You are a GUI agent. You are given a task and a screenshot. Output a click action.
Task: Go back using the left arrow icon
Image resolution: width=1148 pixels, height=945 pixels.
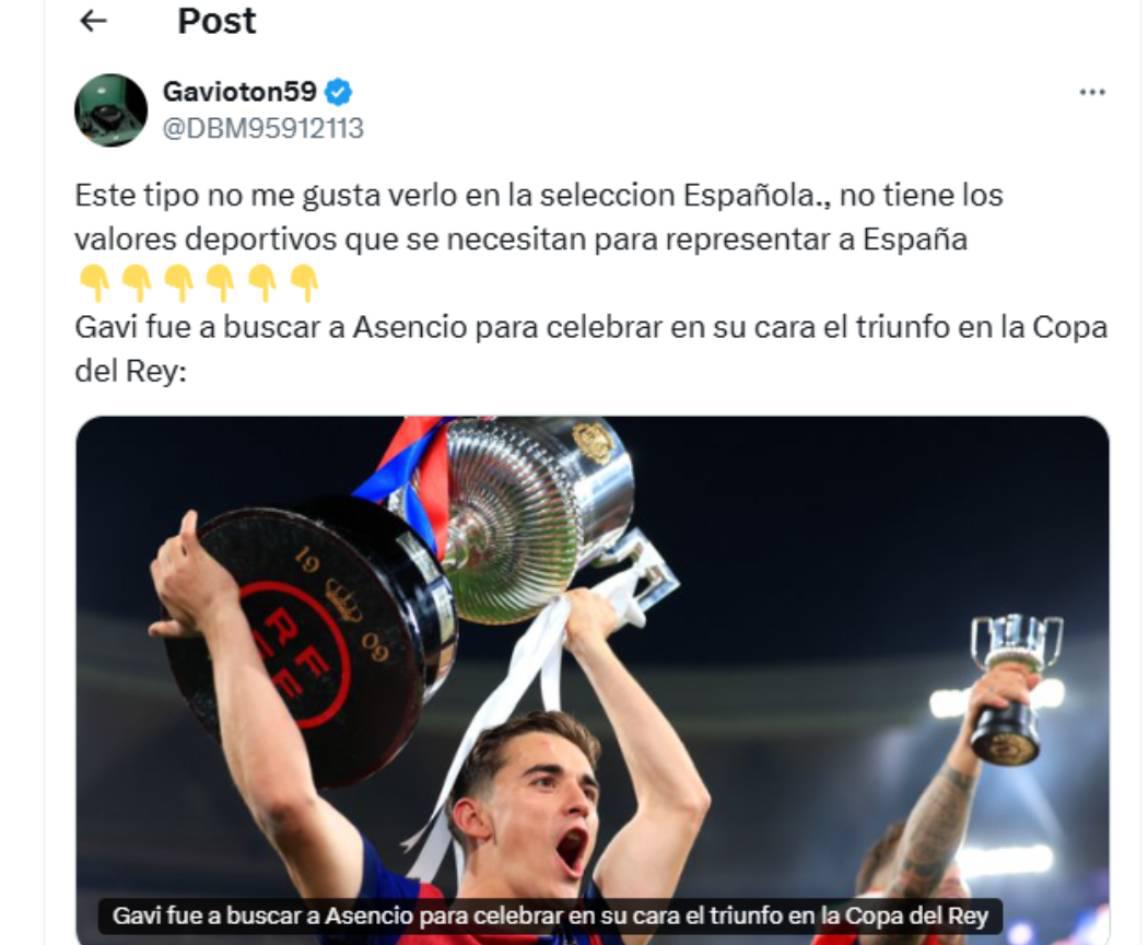(93, 21)
